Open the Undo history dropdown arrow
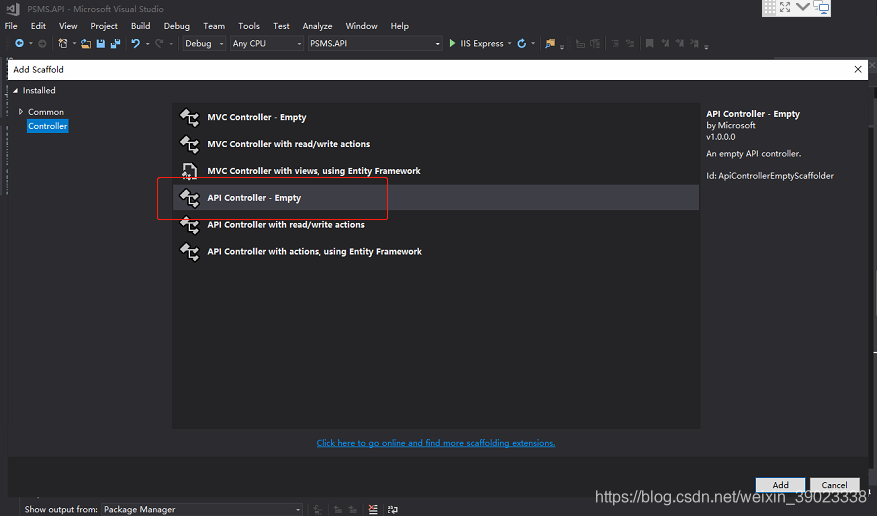Viewport: 877px width, 516px height. click(147, 44)
